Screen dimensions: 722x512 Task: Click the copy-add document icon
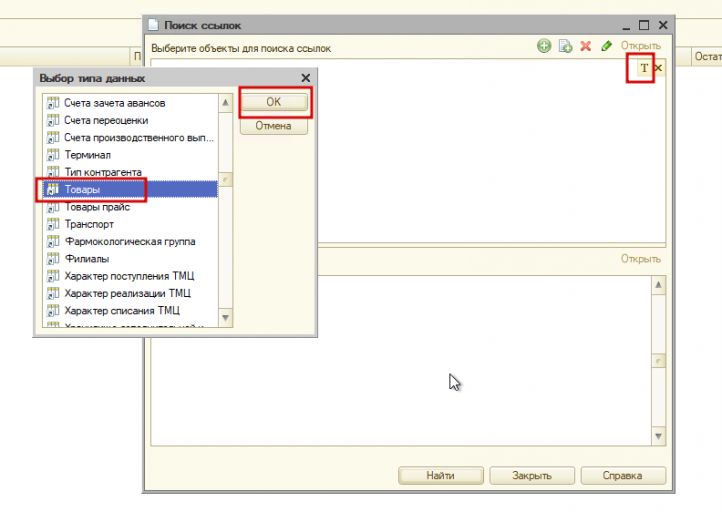565,46
